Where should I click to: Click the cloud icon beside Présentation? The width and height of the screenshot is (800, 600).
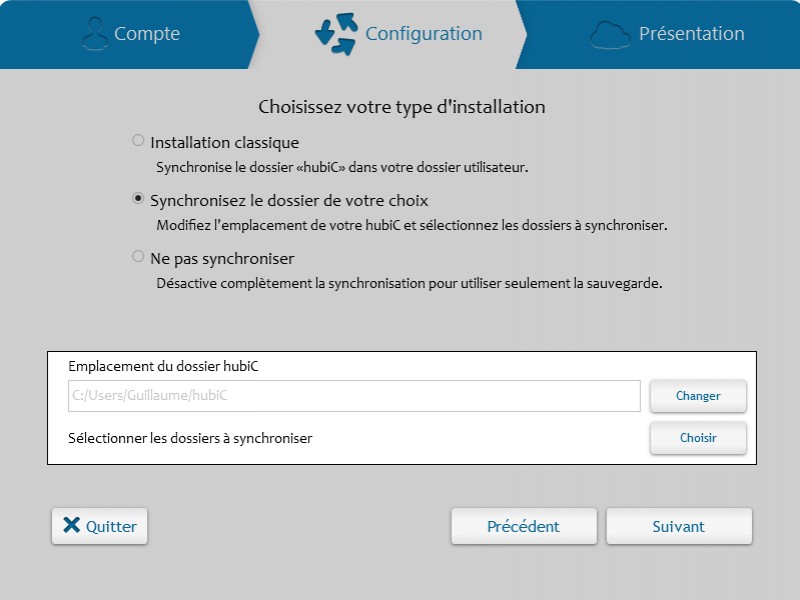[x=610, y=34]
